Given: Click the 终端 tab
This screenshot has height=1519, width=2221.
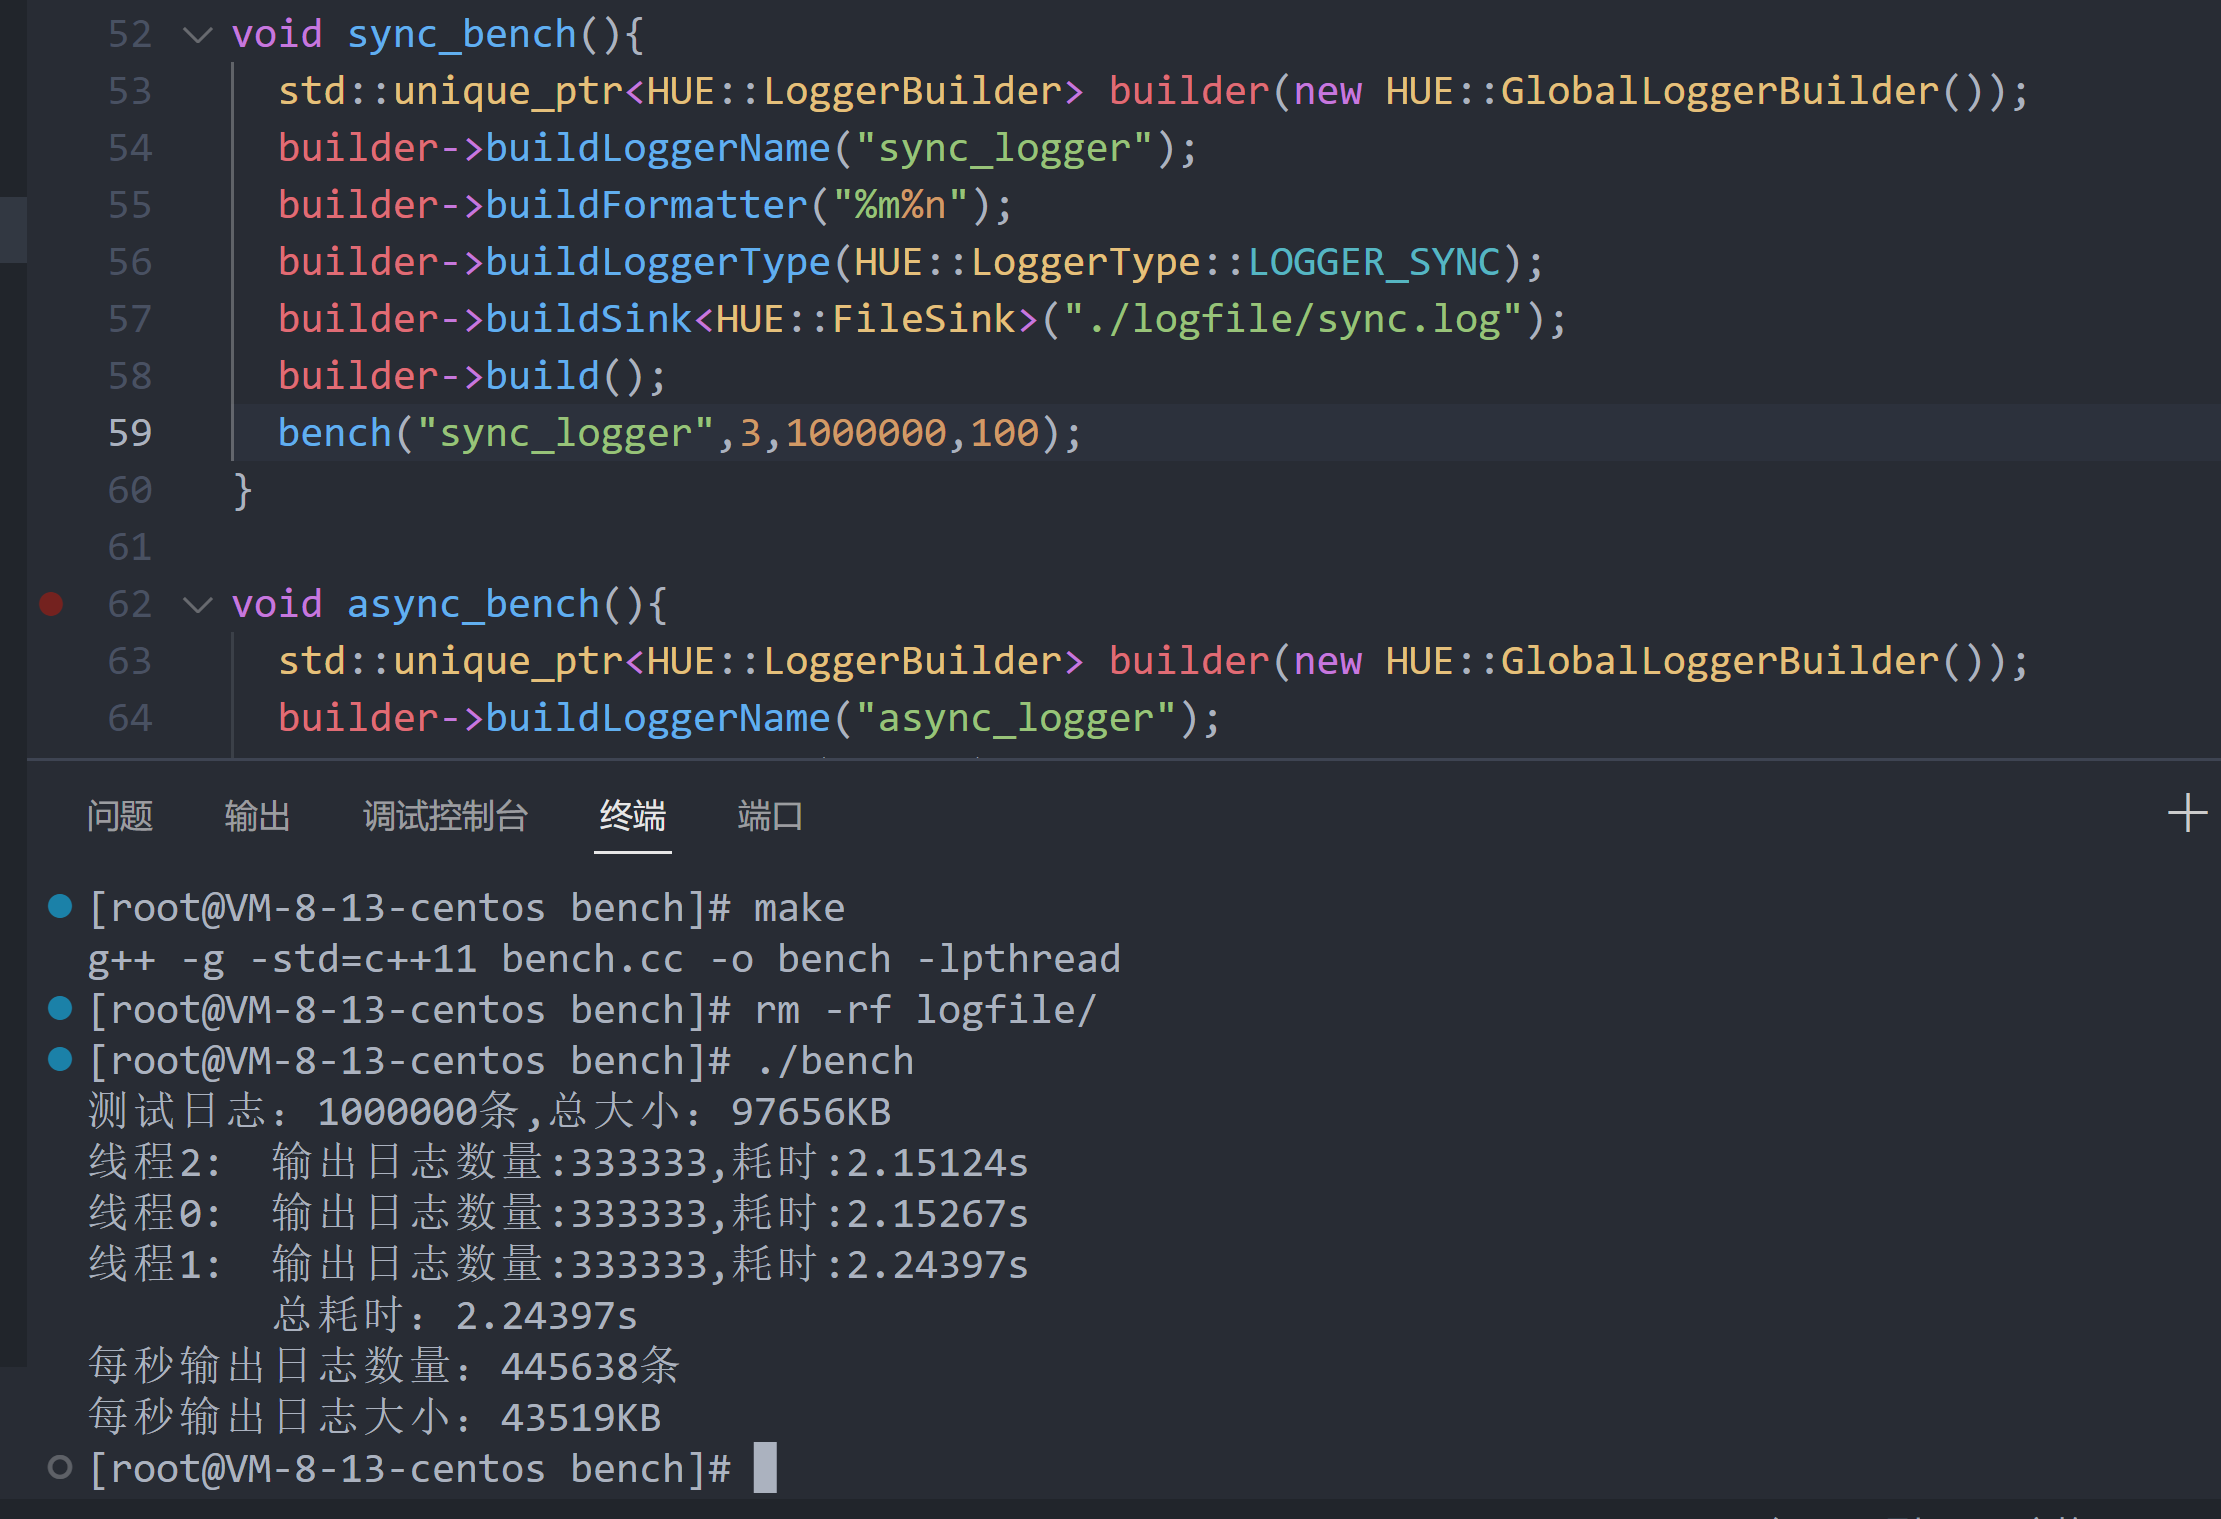Looking at the screenshot, I should pos(632,816).
